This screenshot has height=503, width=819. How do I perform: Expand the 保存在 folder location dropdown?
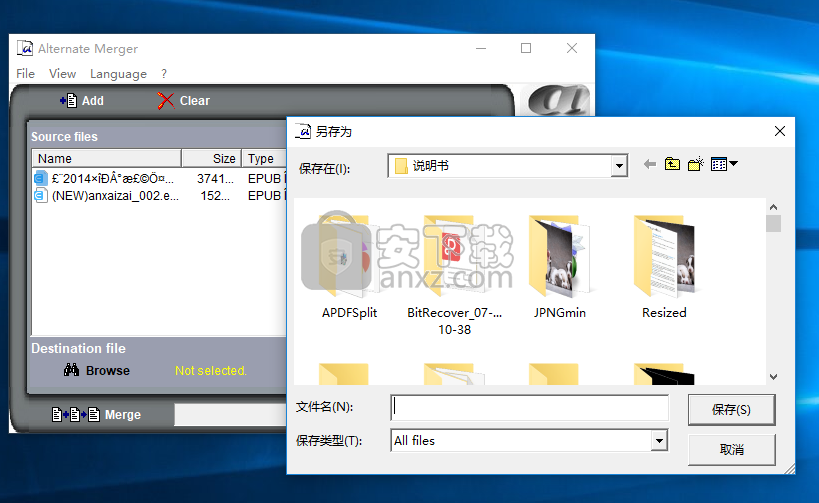(619, 166)
